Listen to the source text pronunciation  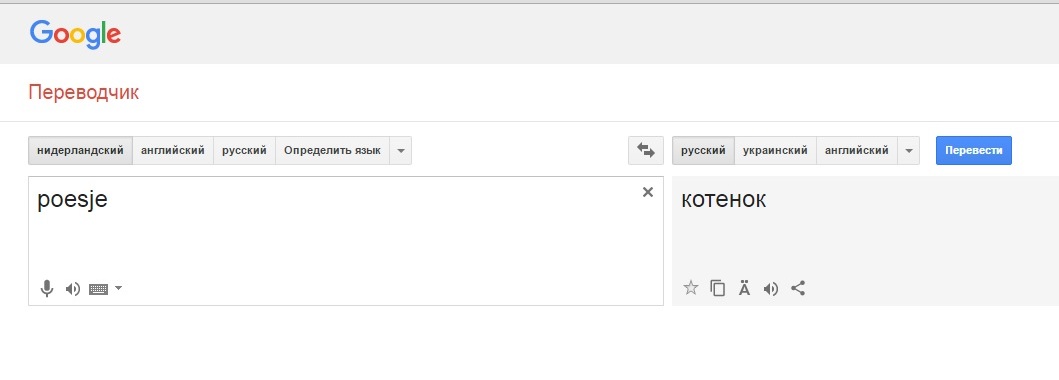(x=72, y=289)
